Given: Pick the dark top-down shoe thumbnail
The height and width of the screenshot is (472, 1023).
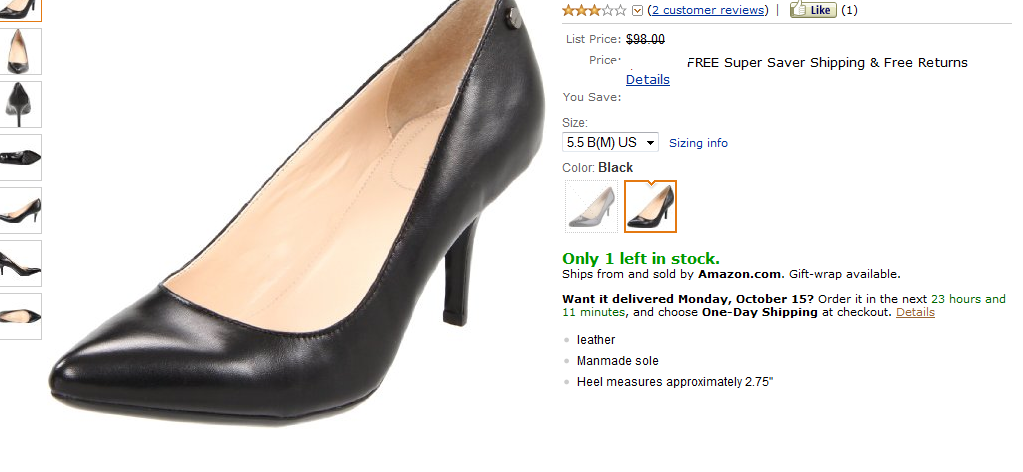Looking at the screenshot, I should coord(20,157).
